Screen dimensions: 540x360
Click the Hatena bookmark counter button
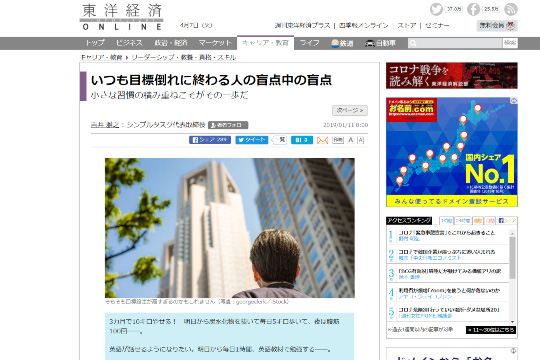point(302,140)
